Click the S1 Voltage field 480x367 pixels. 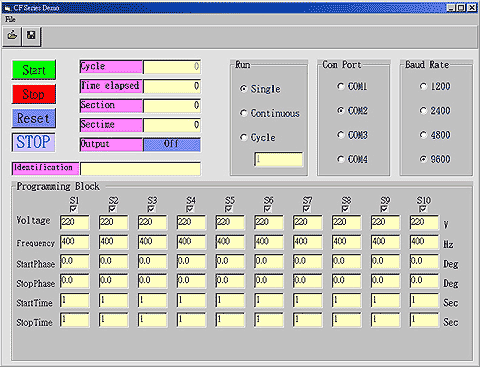click(75, 222)
